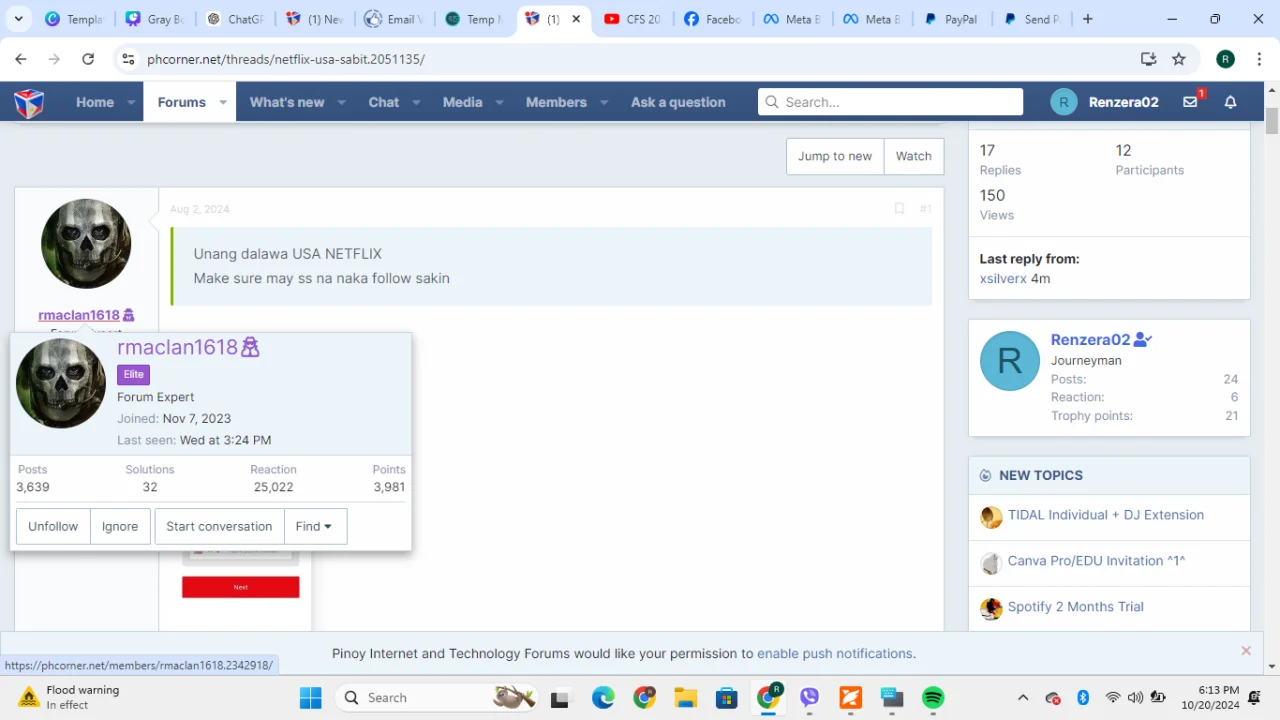Open post number #1 permalink
The width and height of the screenshot is (1280, 720).
tap(926, 209)
